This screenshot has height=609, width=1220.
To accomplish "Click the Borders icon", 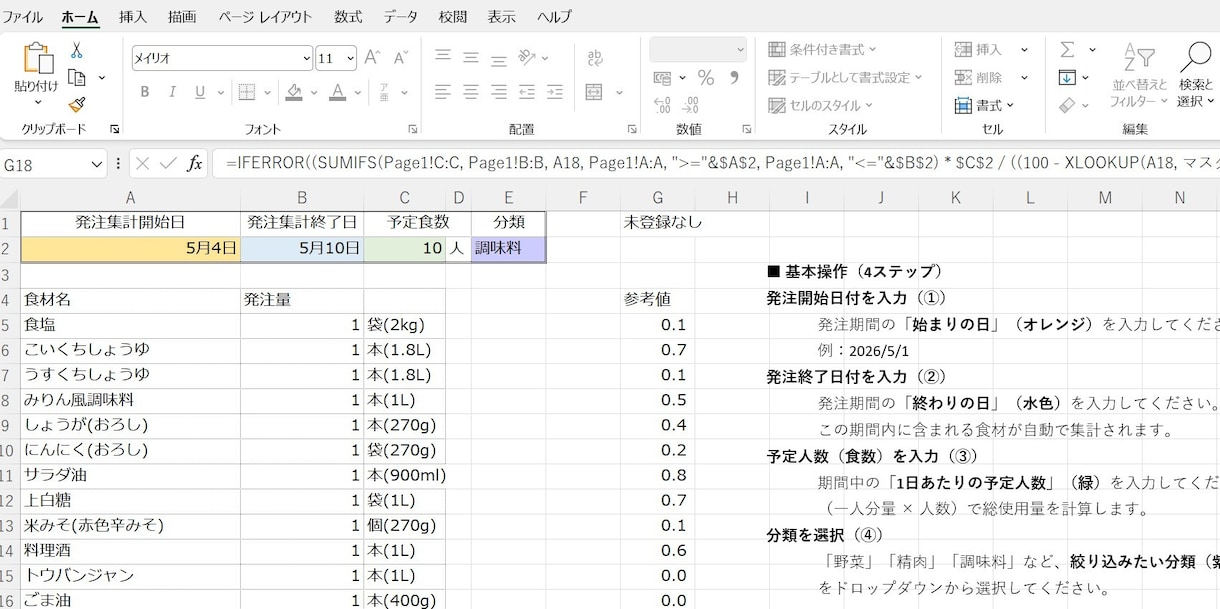I will click(247, 92).
